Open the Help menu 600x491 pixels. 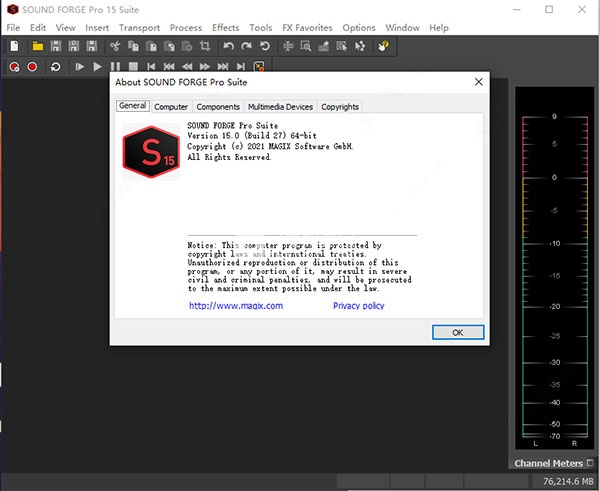439,28
